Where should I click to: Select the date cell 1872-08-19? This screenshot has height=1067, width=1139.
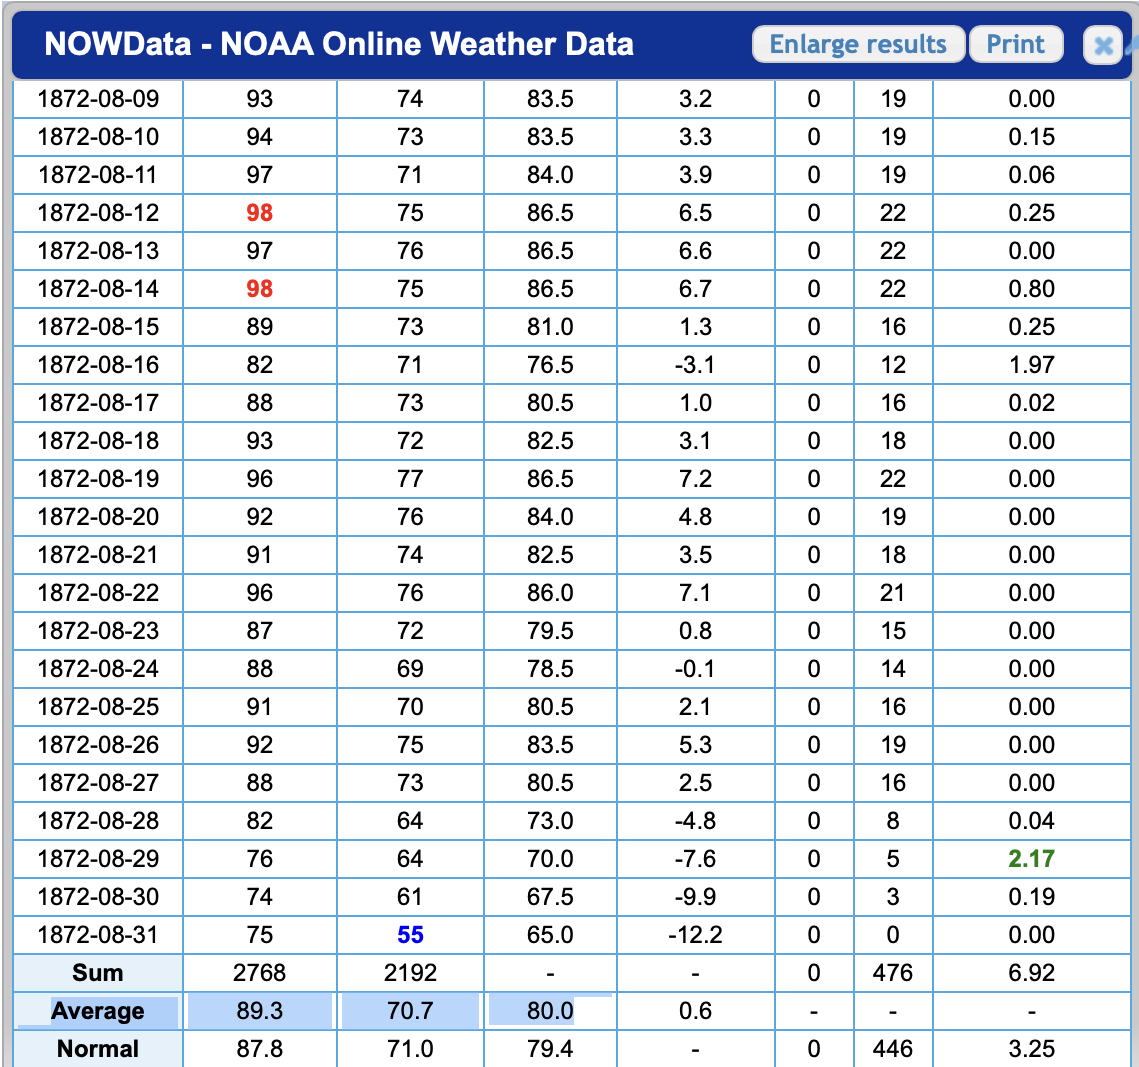98,479
